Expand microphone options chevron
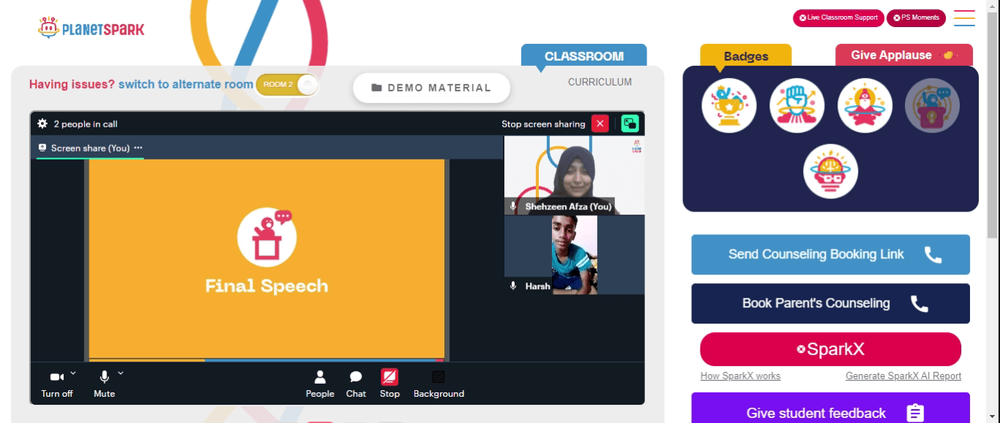 121,373
